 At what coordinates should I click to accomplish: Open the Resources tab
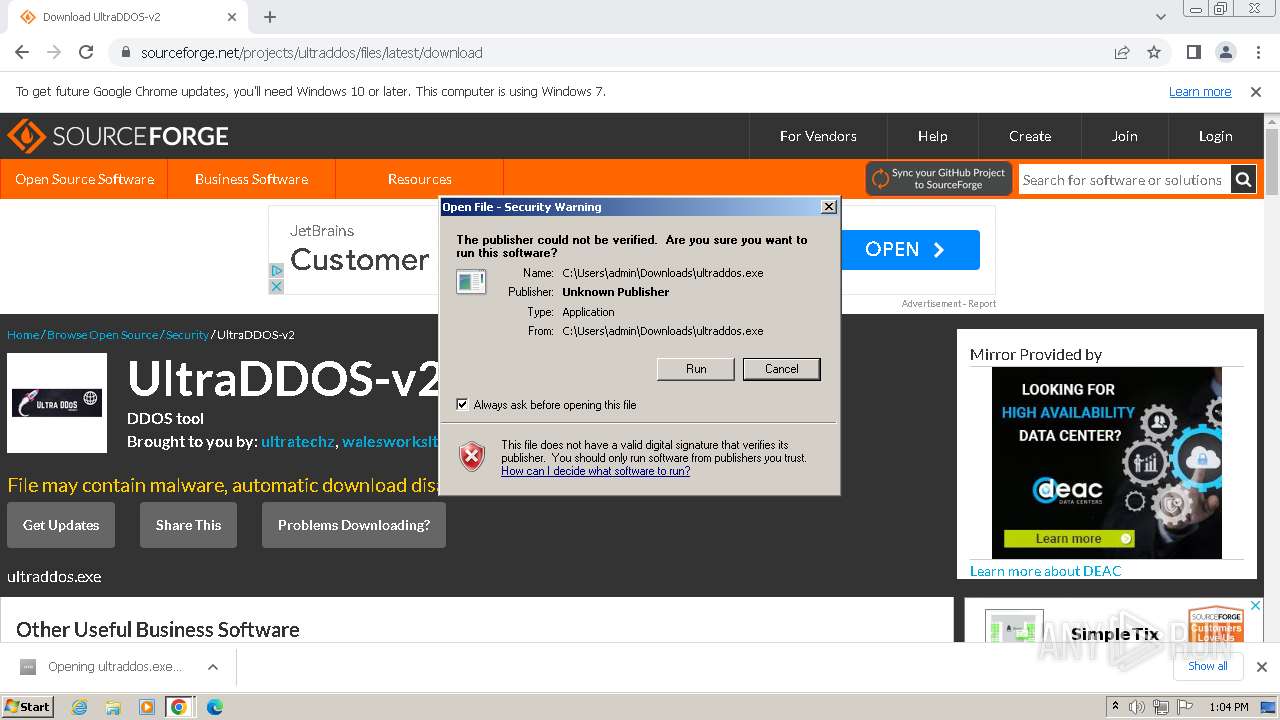tap(419, 179)
